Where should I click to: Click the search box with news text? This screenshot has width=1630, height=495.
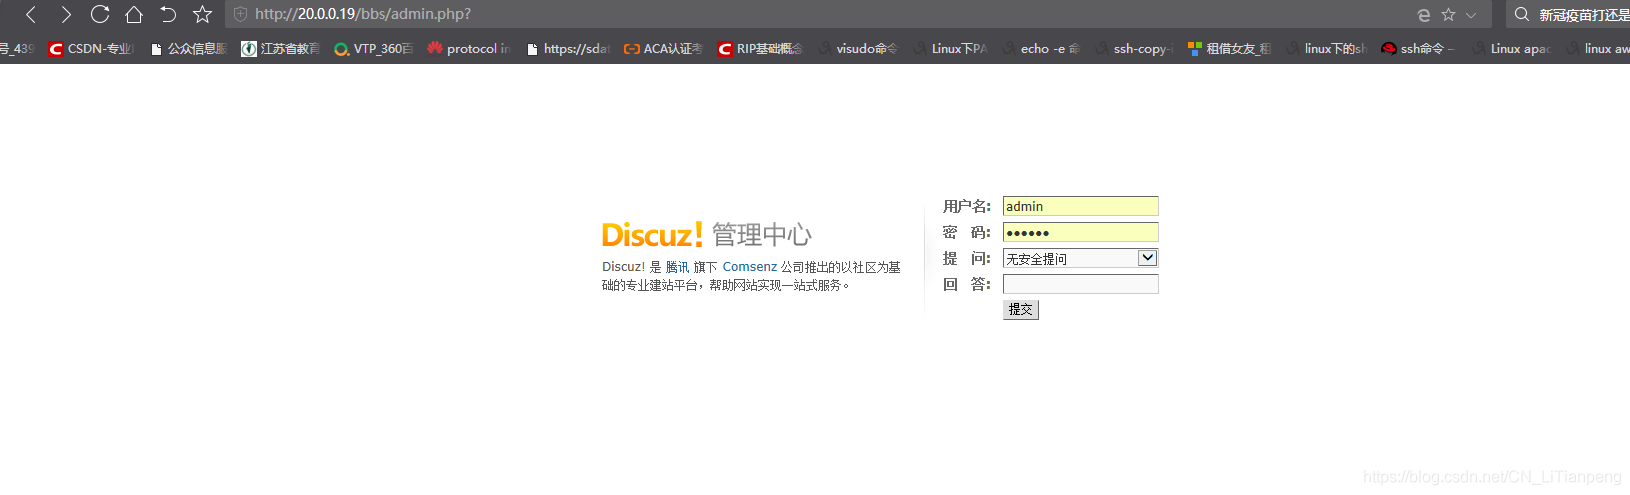tap(1583, 14)
